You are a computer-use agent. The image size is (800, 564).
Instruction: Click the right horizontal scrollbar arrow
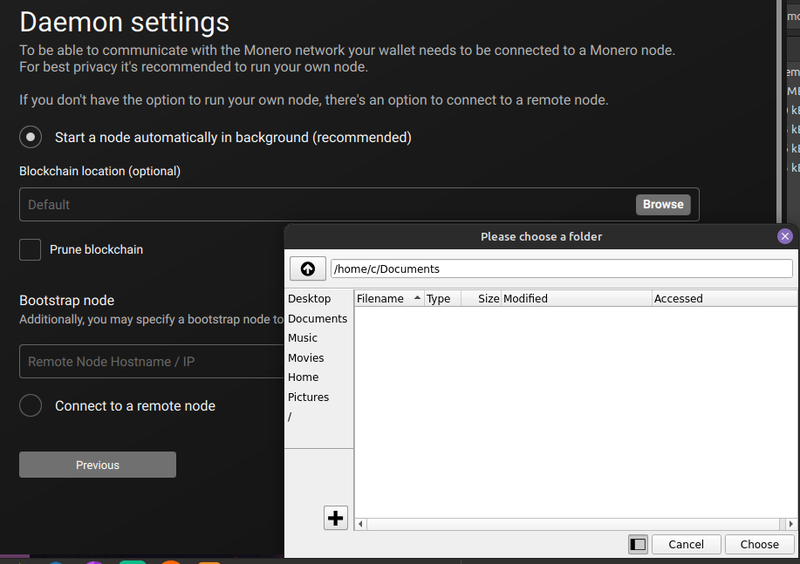point(787,524)
